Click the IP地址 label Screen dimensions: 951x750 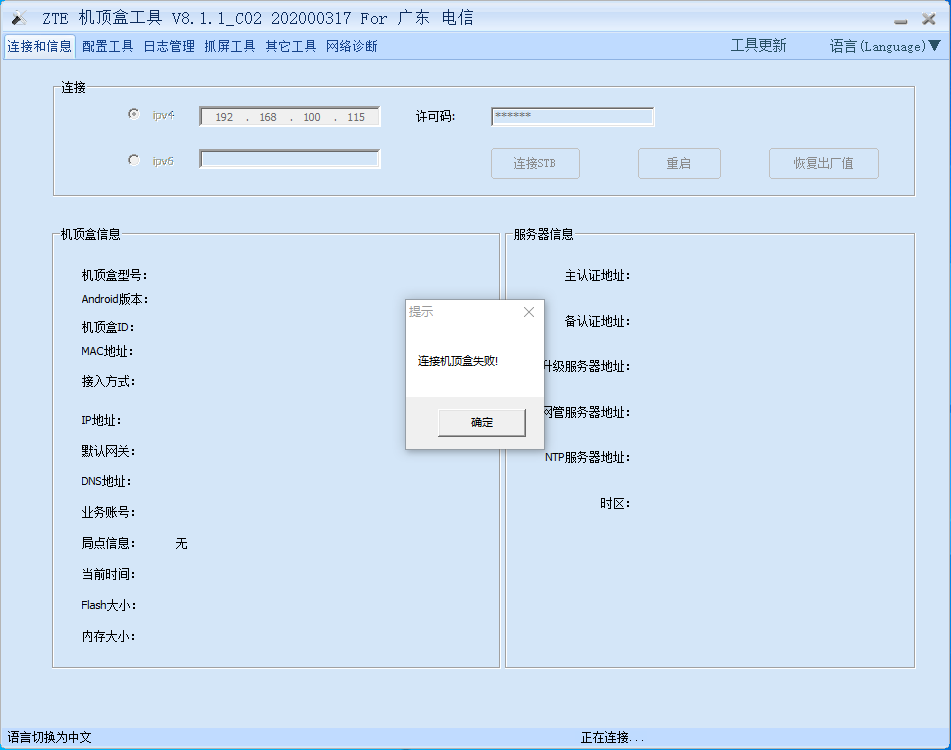click(101, 420)
